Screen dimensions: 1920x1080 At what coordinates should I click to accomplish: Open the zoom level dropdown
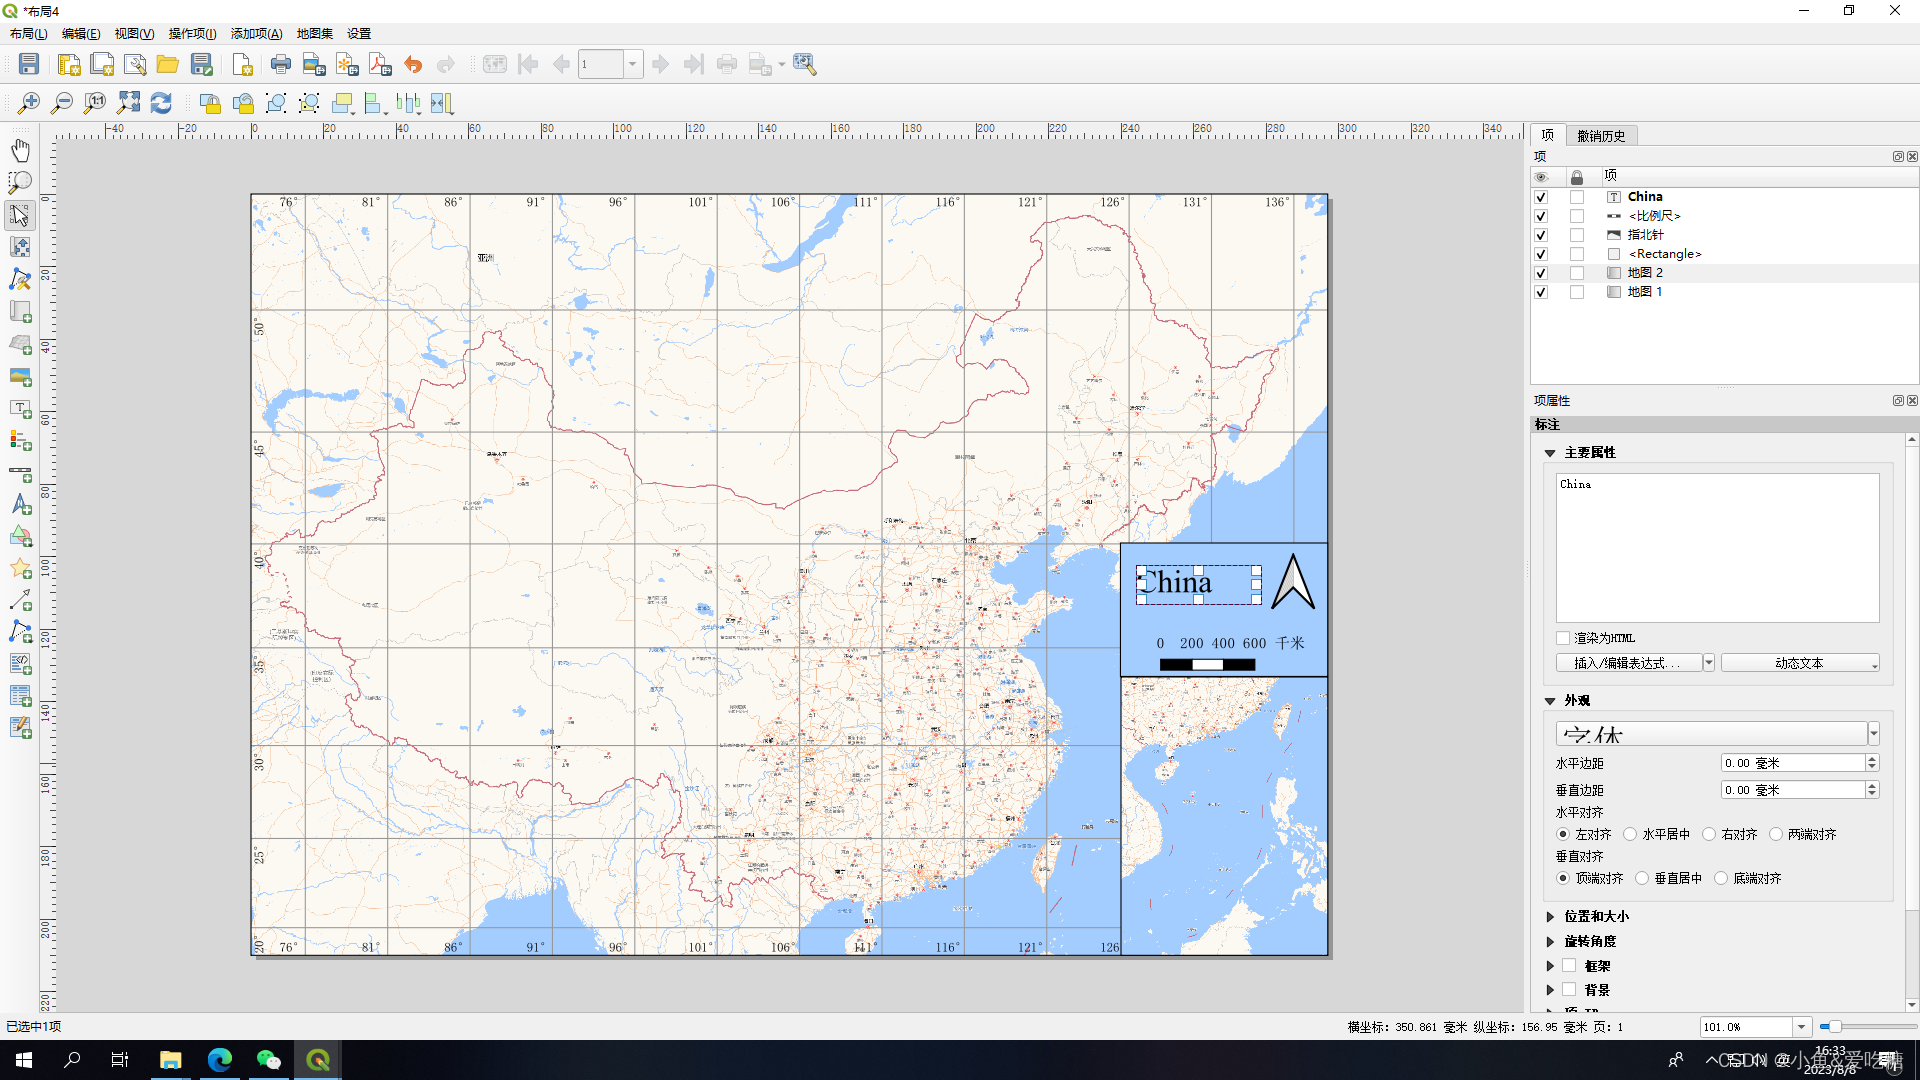(1801, 1027)
